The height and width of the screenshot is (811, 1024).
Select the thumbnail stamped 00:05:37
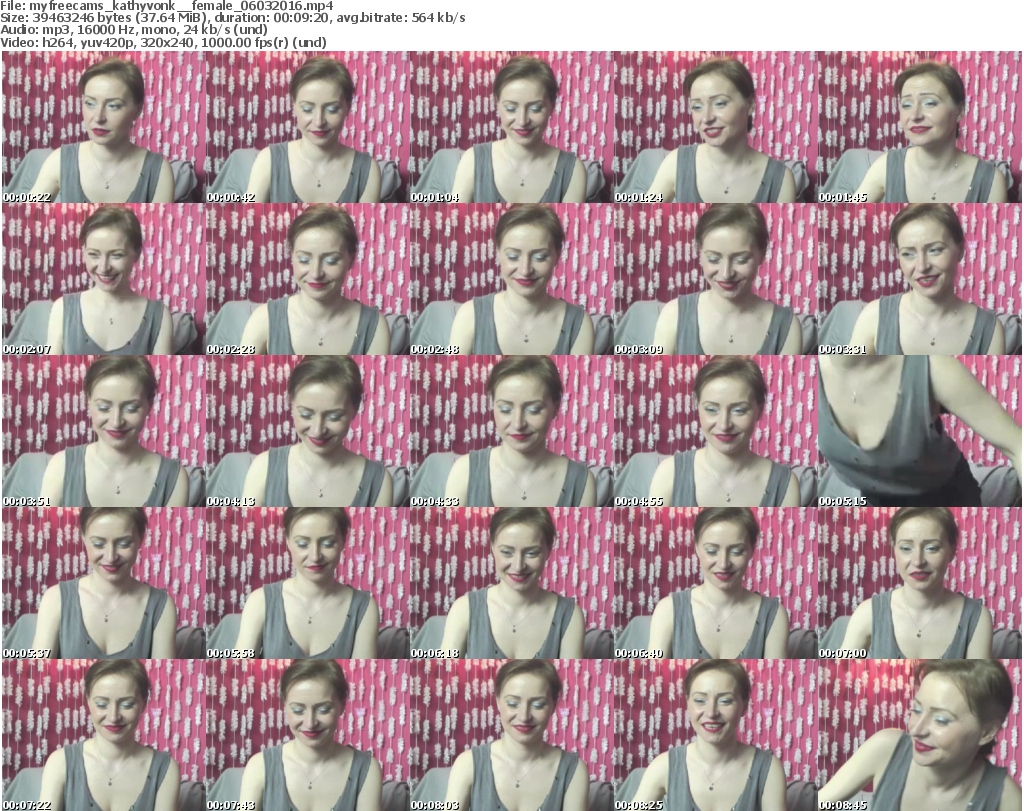click(103, 583)
